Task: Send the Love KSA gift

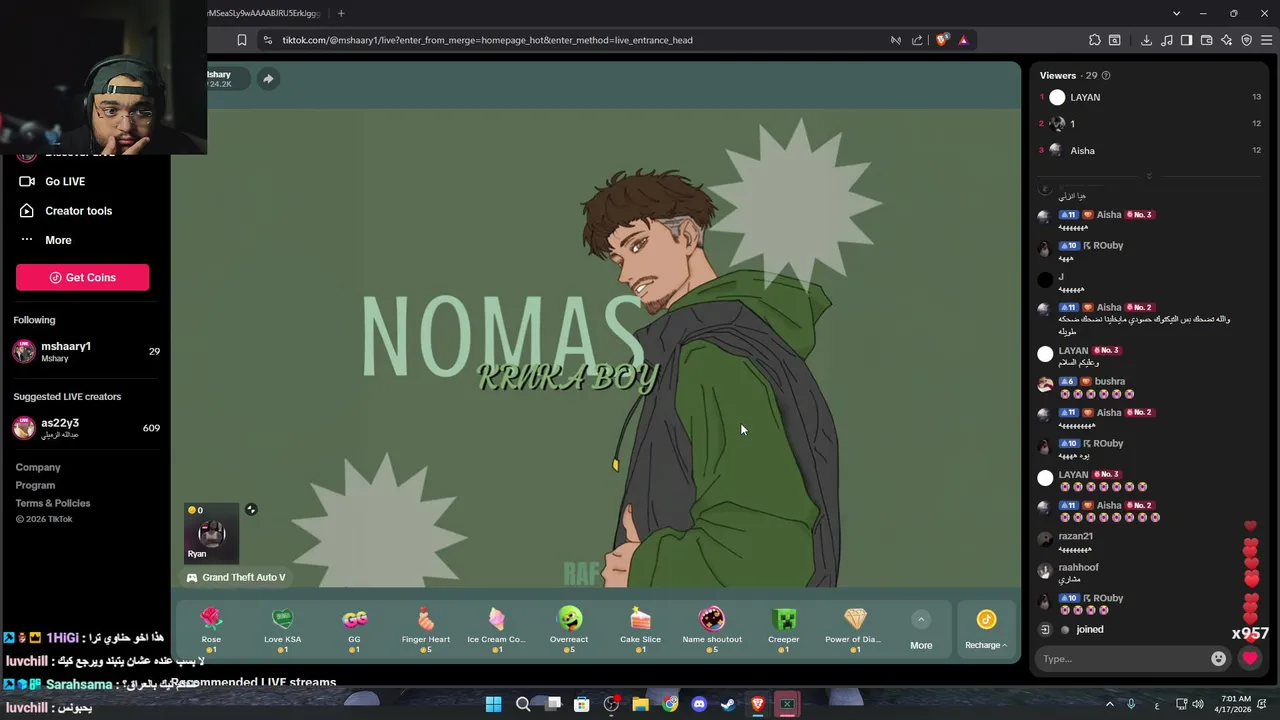Action: click(x=282, y=630)
